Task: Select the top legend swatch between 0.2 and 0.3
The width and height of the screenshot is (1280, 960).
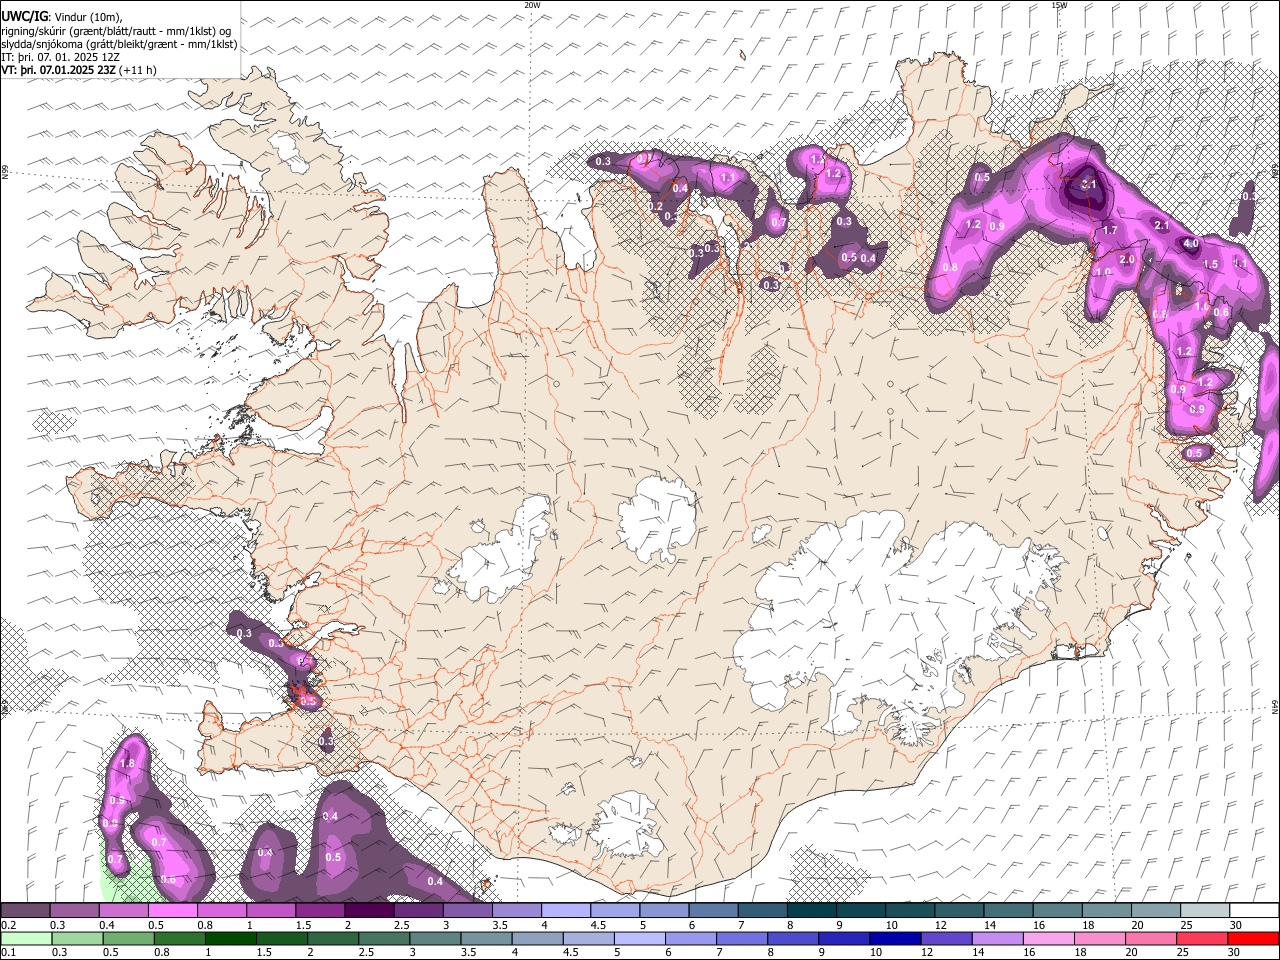Action: click(25, 911)
